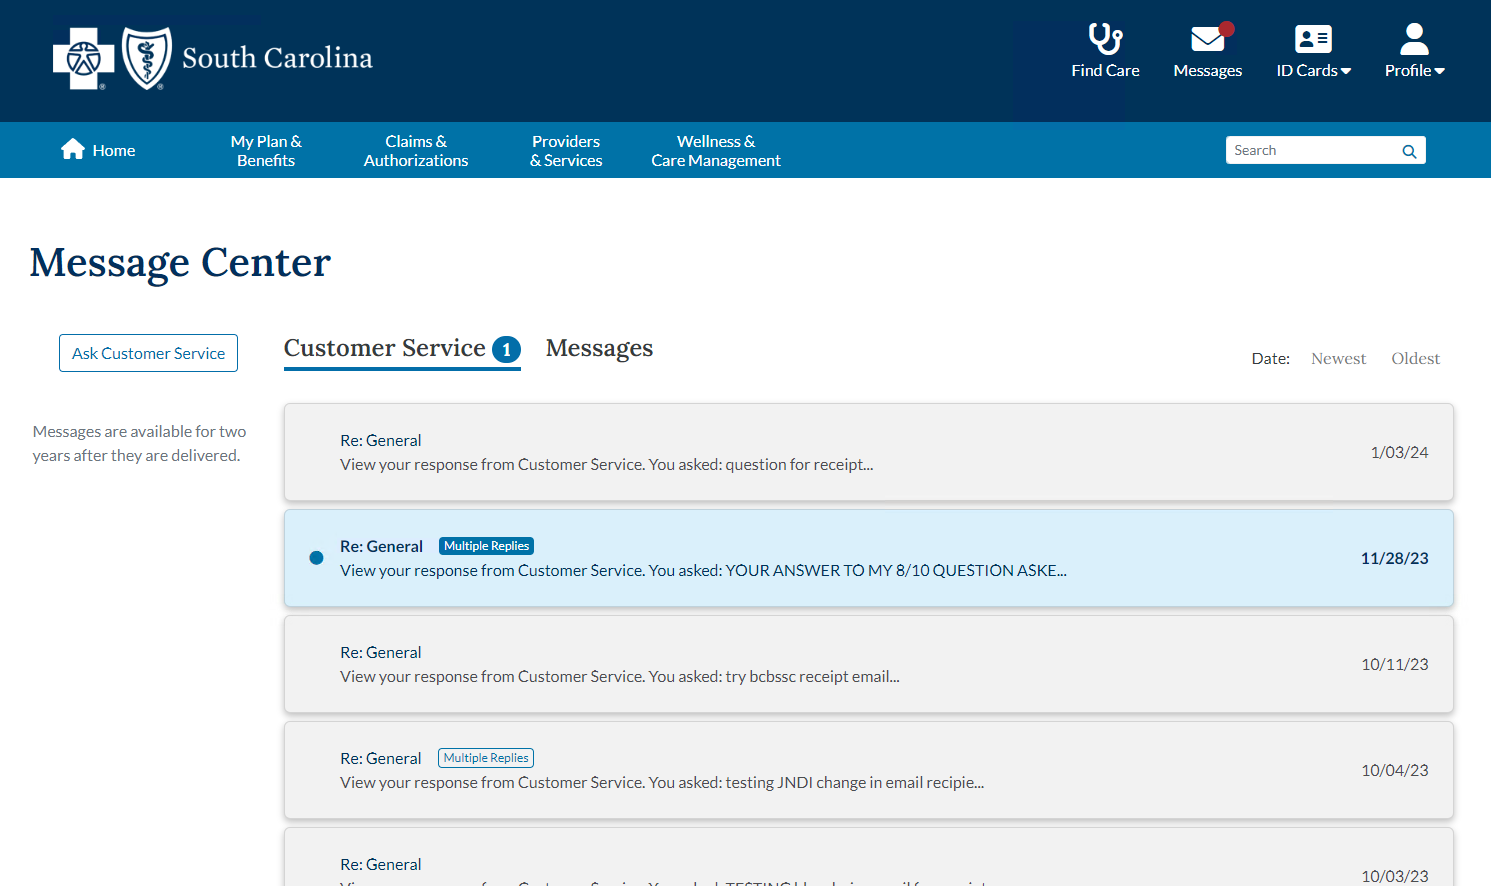Click the BlueShield shield logo icon
Viewport: 1491px width, 886px height.
point(147,58)
